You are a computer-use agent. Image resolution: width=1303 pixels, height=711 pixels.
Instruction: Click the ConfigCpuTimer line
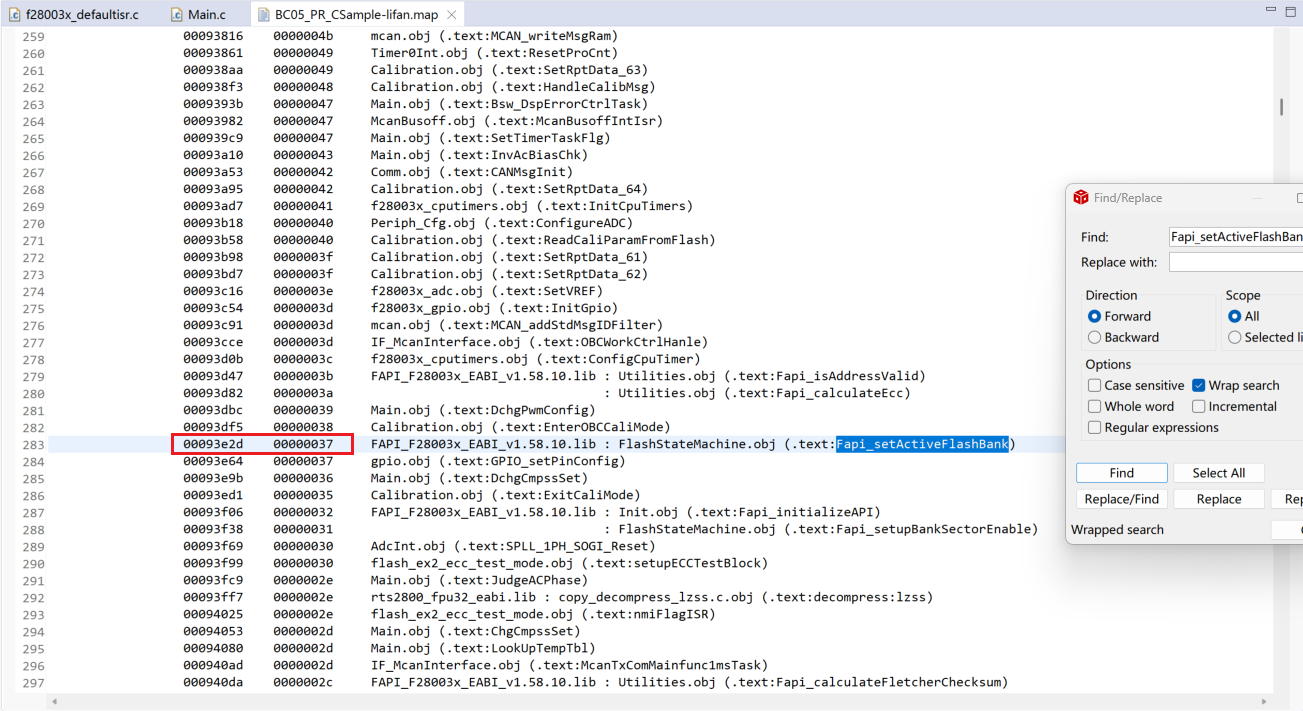pos(535,359)
